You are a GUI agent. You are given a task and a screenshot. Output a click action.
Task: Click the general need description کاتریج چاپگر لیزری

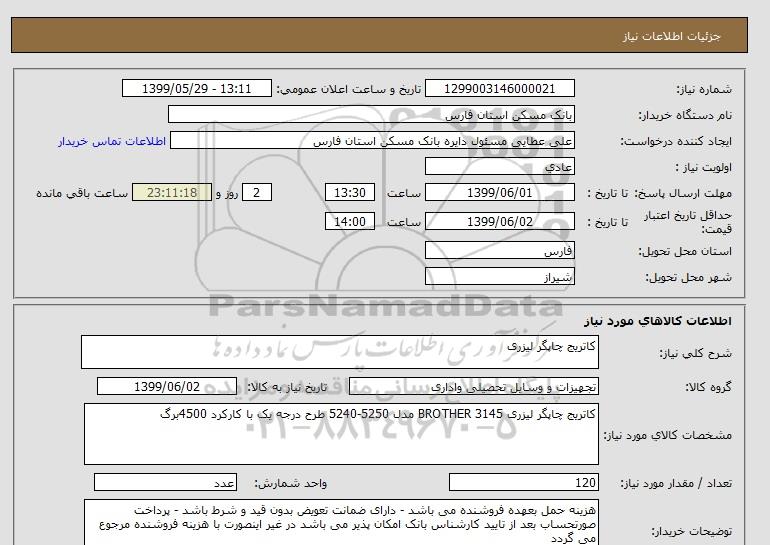(x=340, y=352)
